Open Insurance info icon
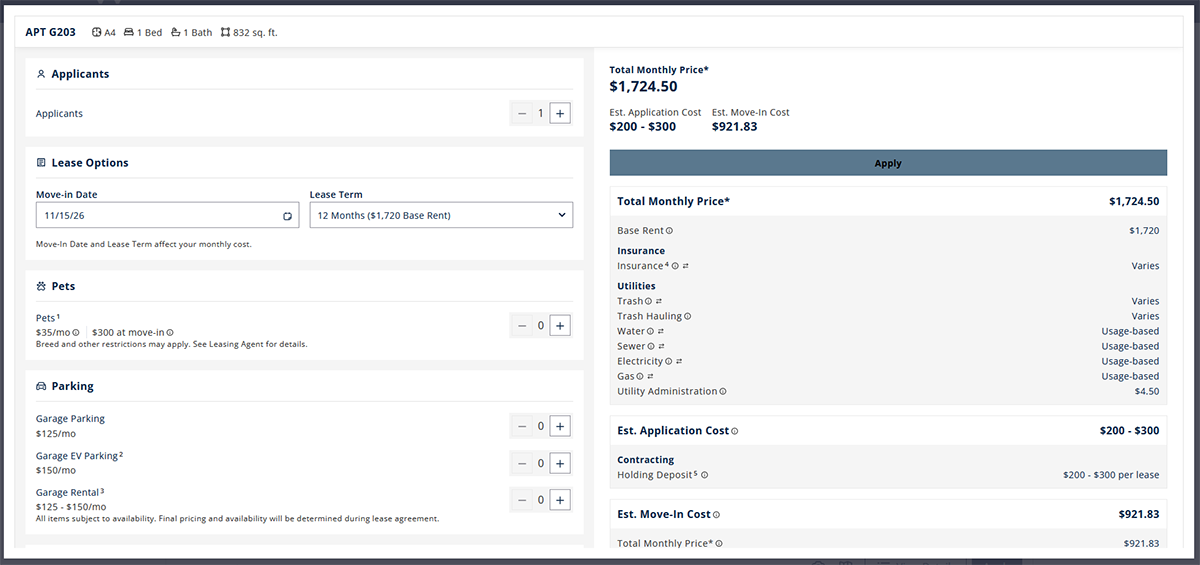Viewport: 1200px width, 565px height. click(x=675, y=266)
